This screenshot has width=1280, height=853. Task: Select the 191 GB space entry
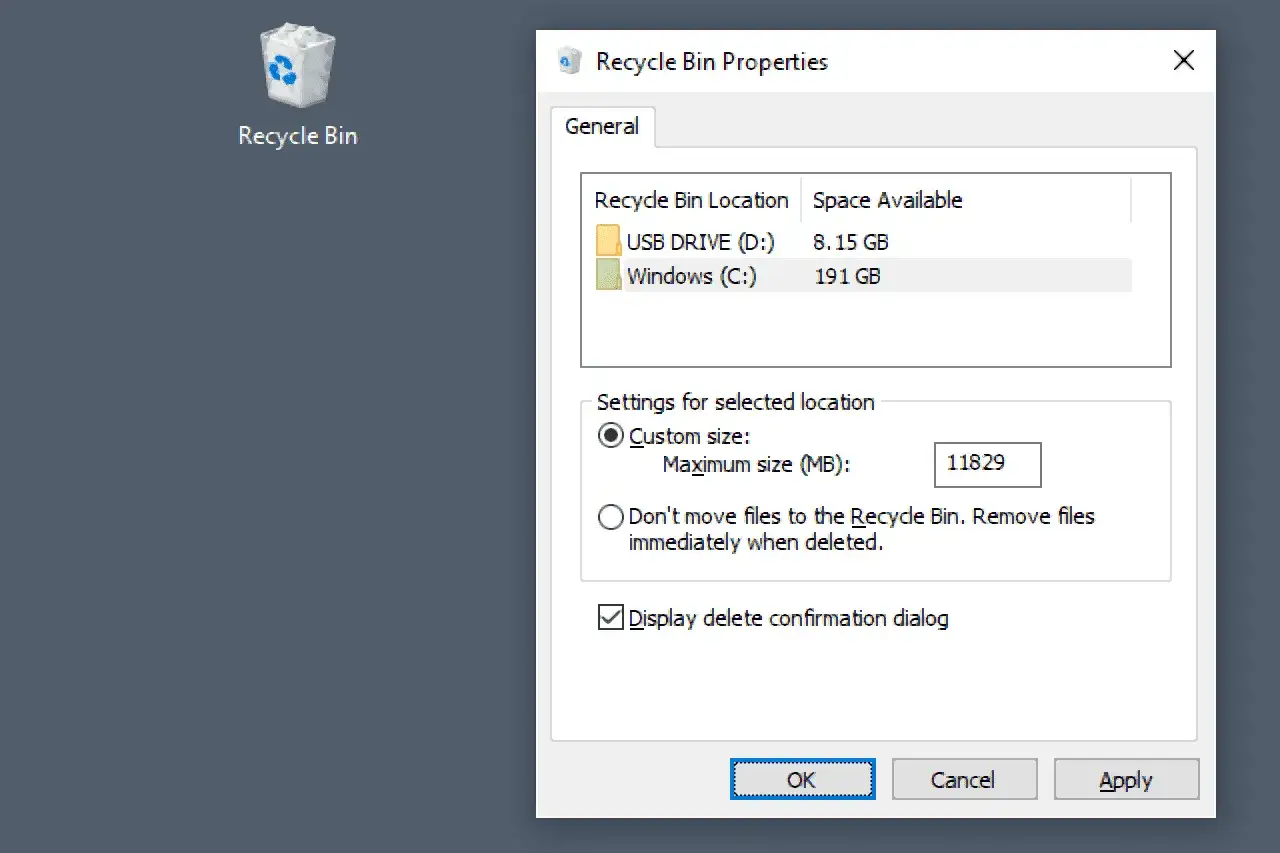[x=847, y=275]
